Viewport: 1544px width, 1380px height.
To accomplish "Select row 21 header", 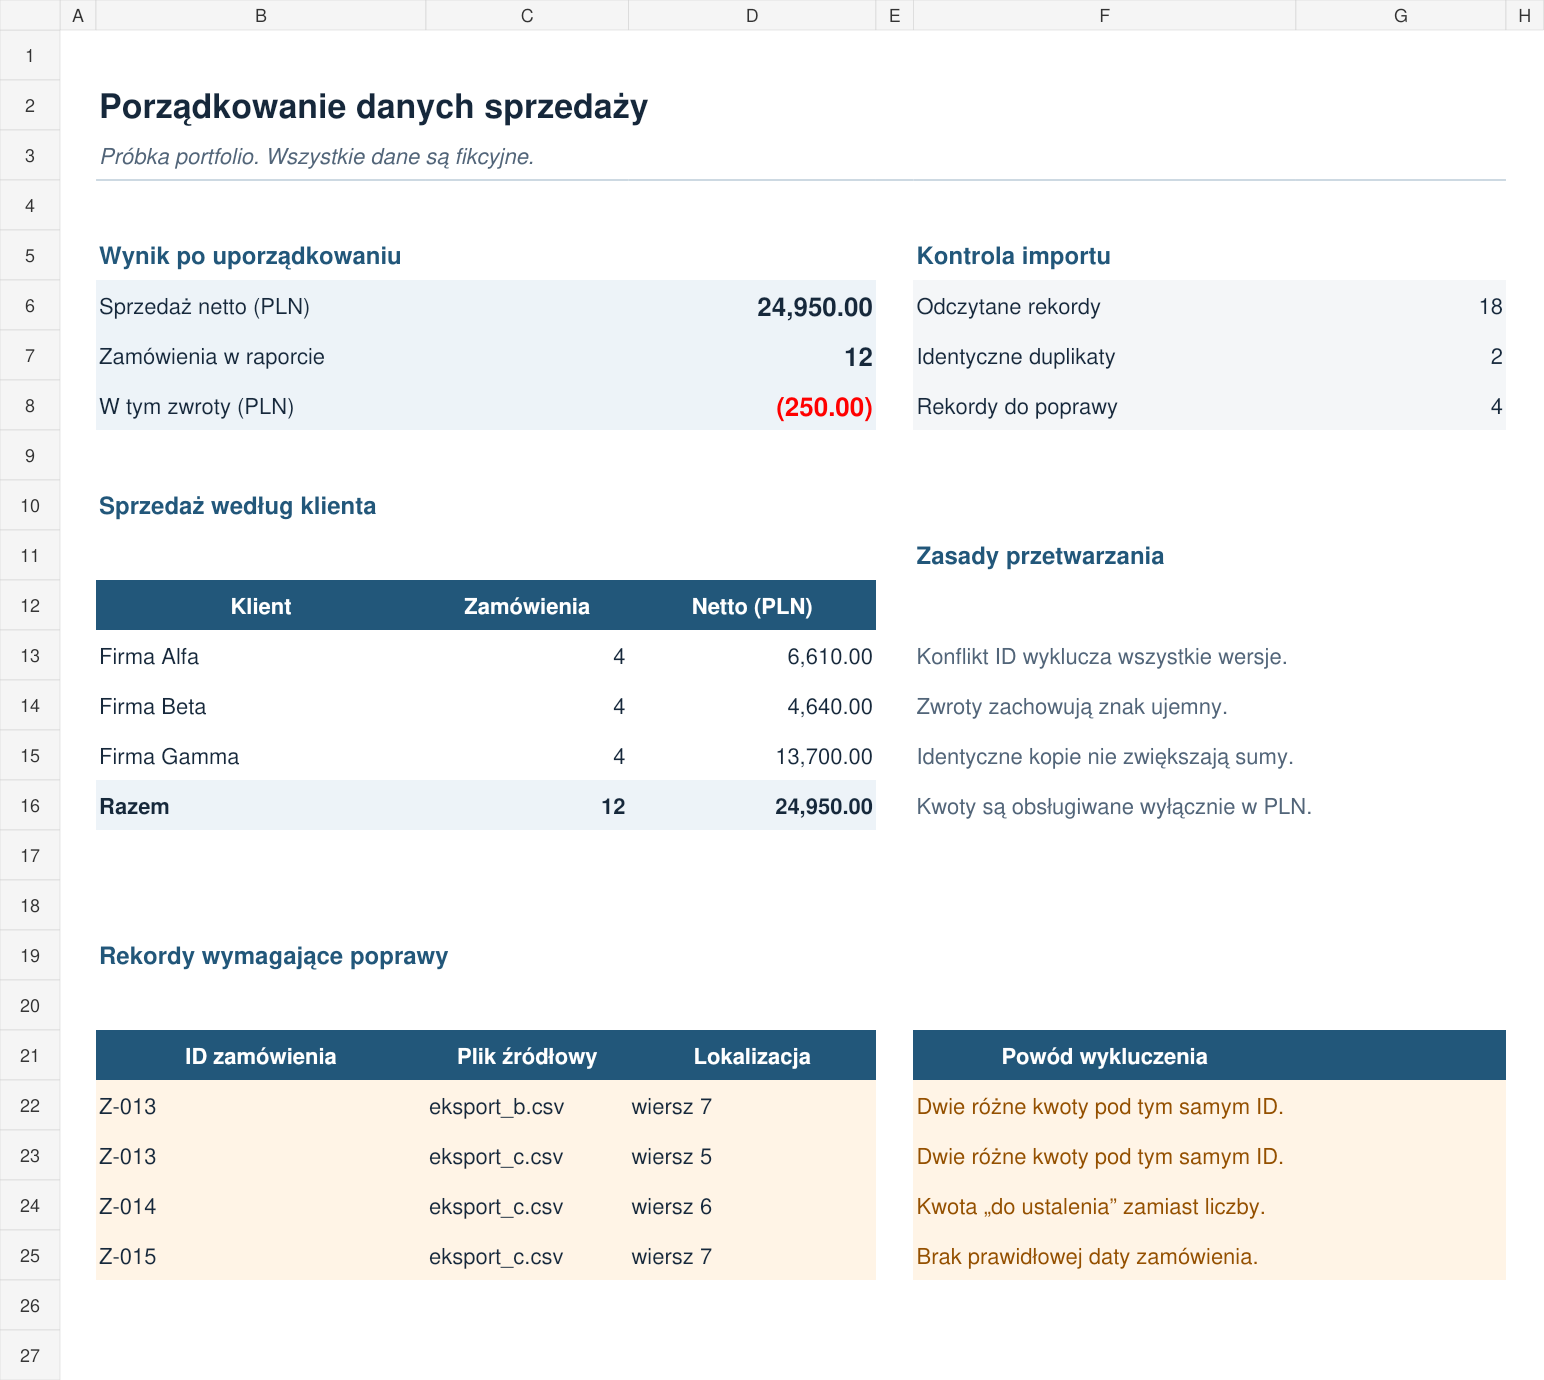I will pos(30,1055).
